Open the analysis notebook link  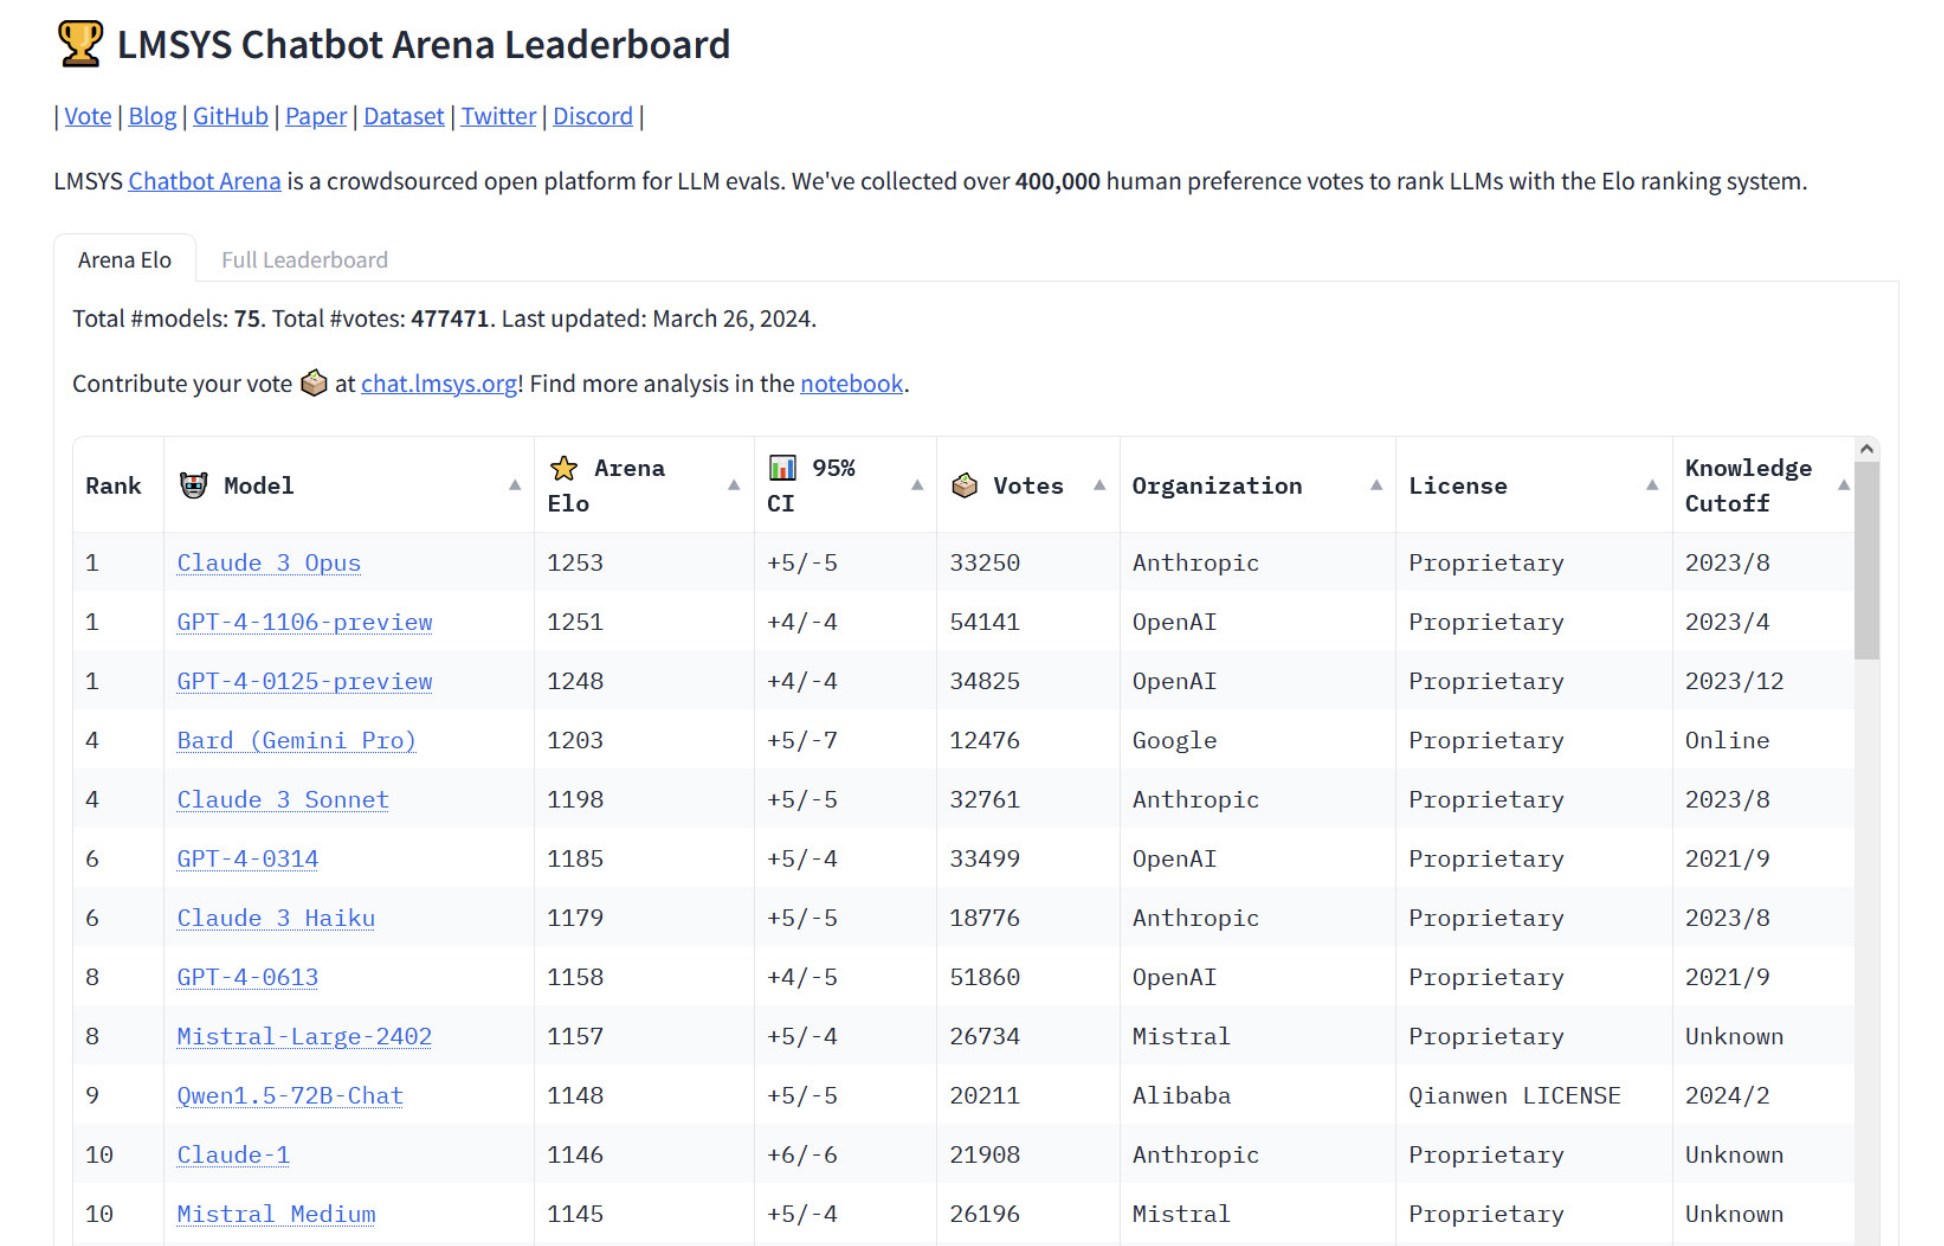click(851, 384)
